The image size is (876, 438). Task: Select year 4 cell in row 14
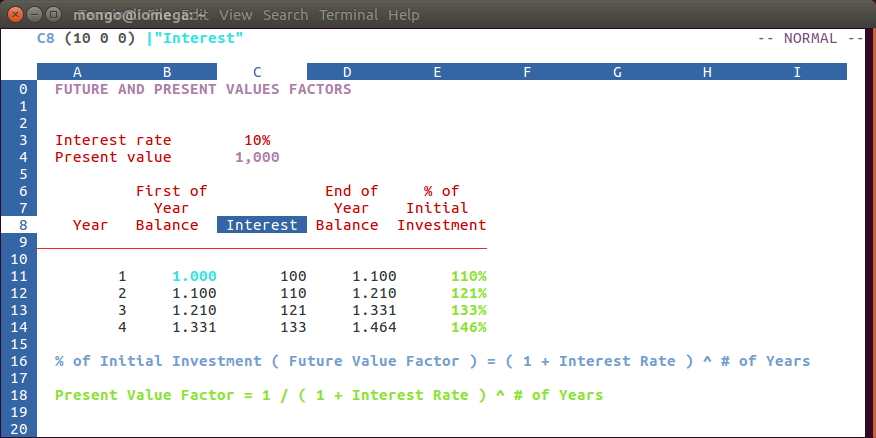(x=122, y=327)
